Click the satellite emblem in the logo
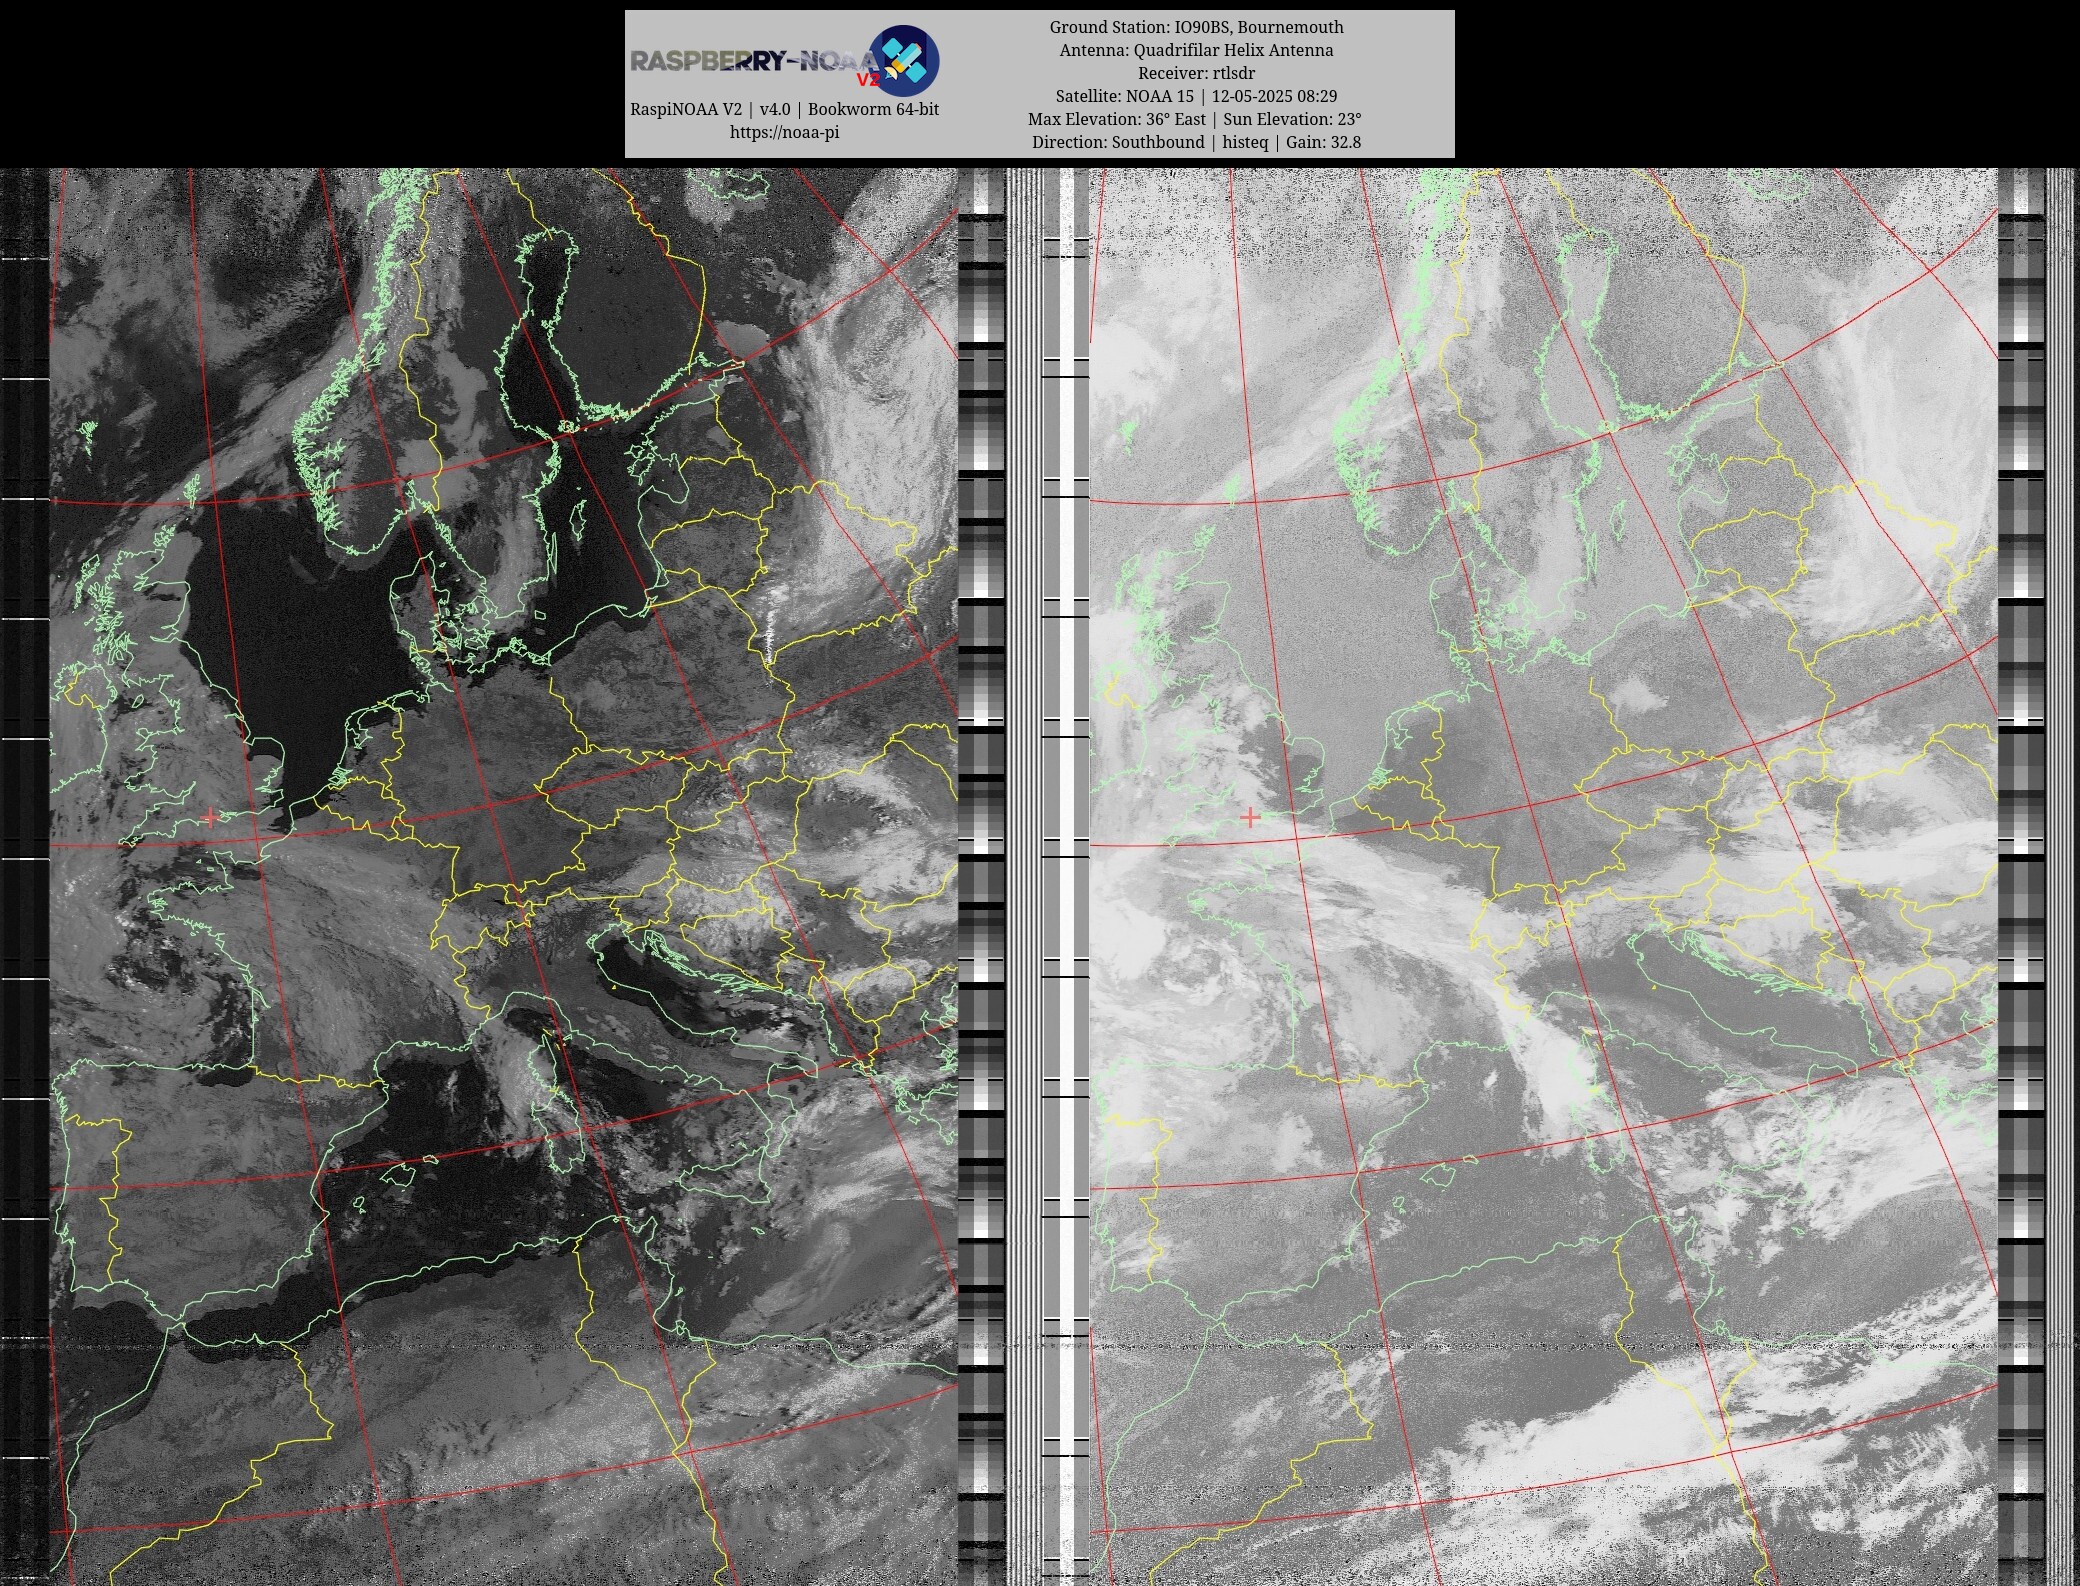 click(903, 60)
